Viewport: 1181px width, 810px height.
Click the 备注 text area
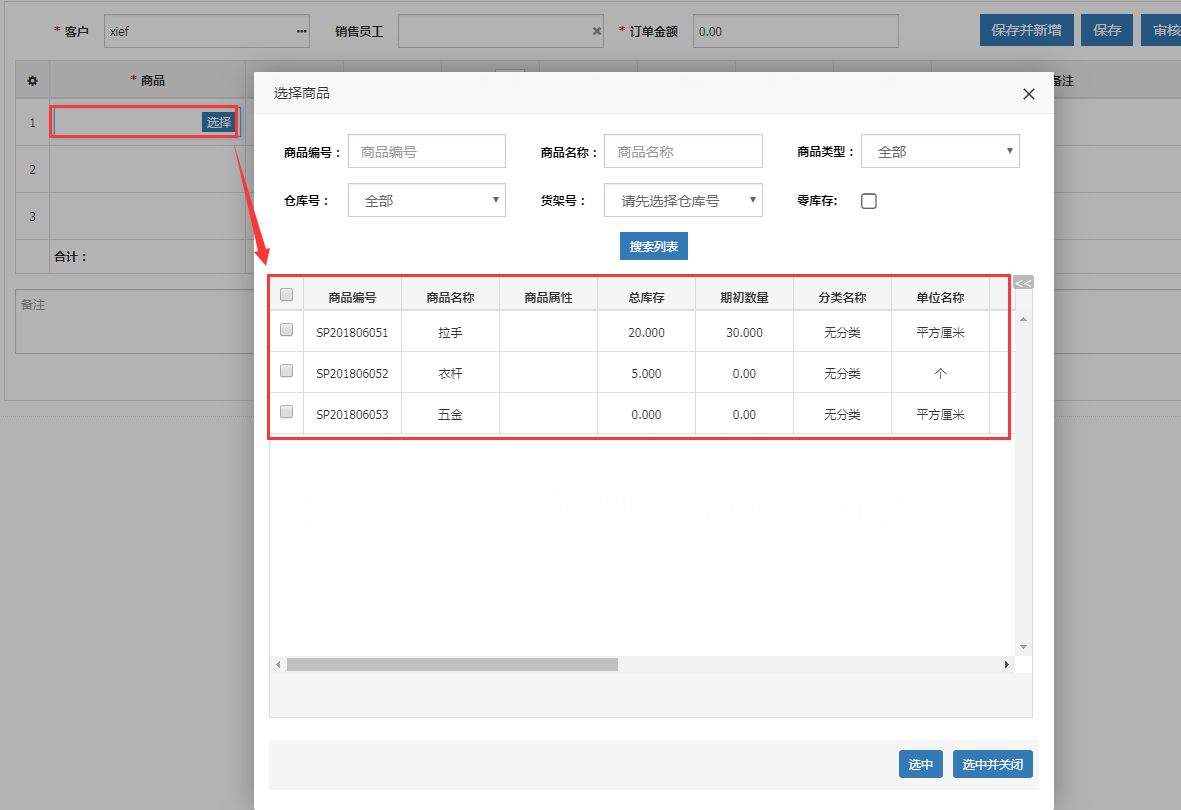(x=136, y=321)
